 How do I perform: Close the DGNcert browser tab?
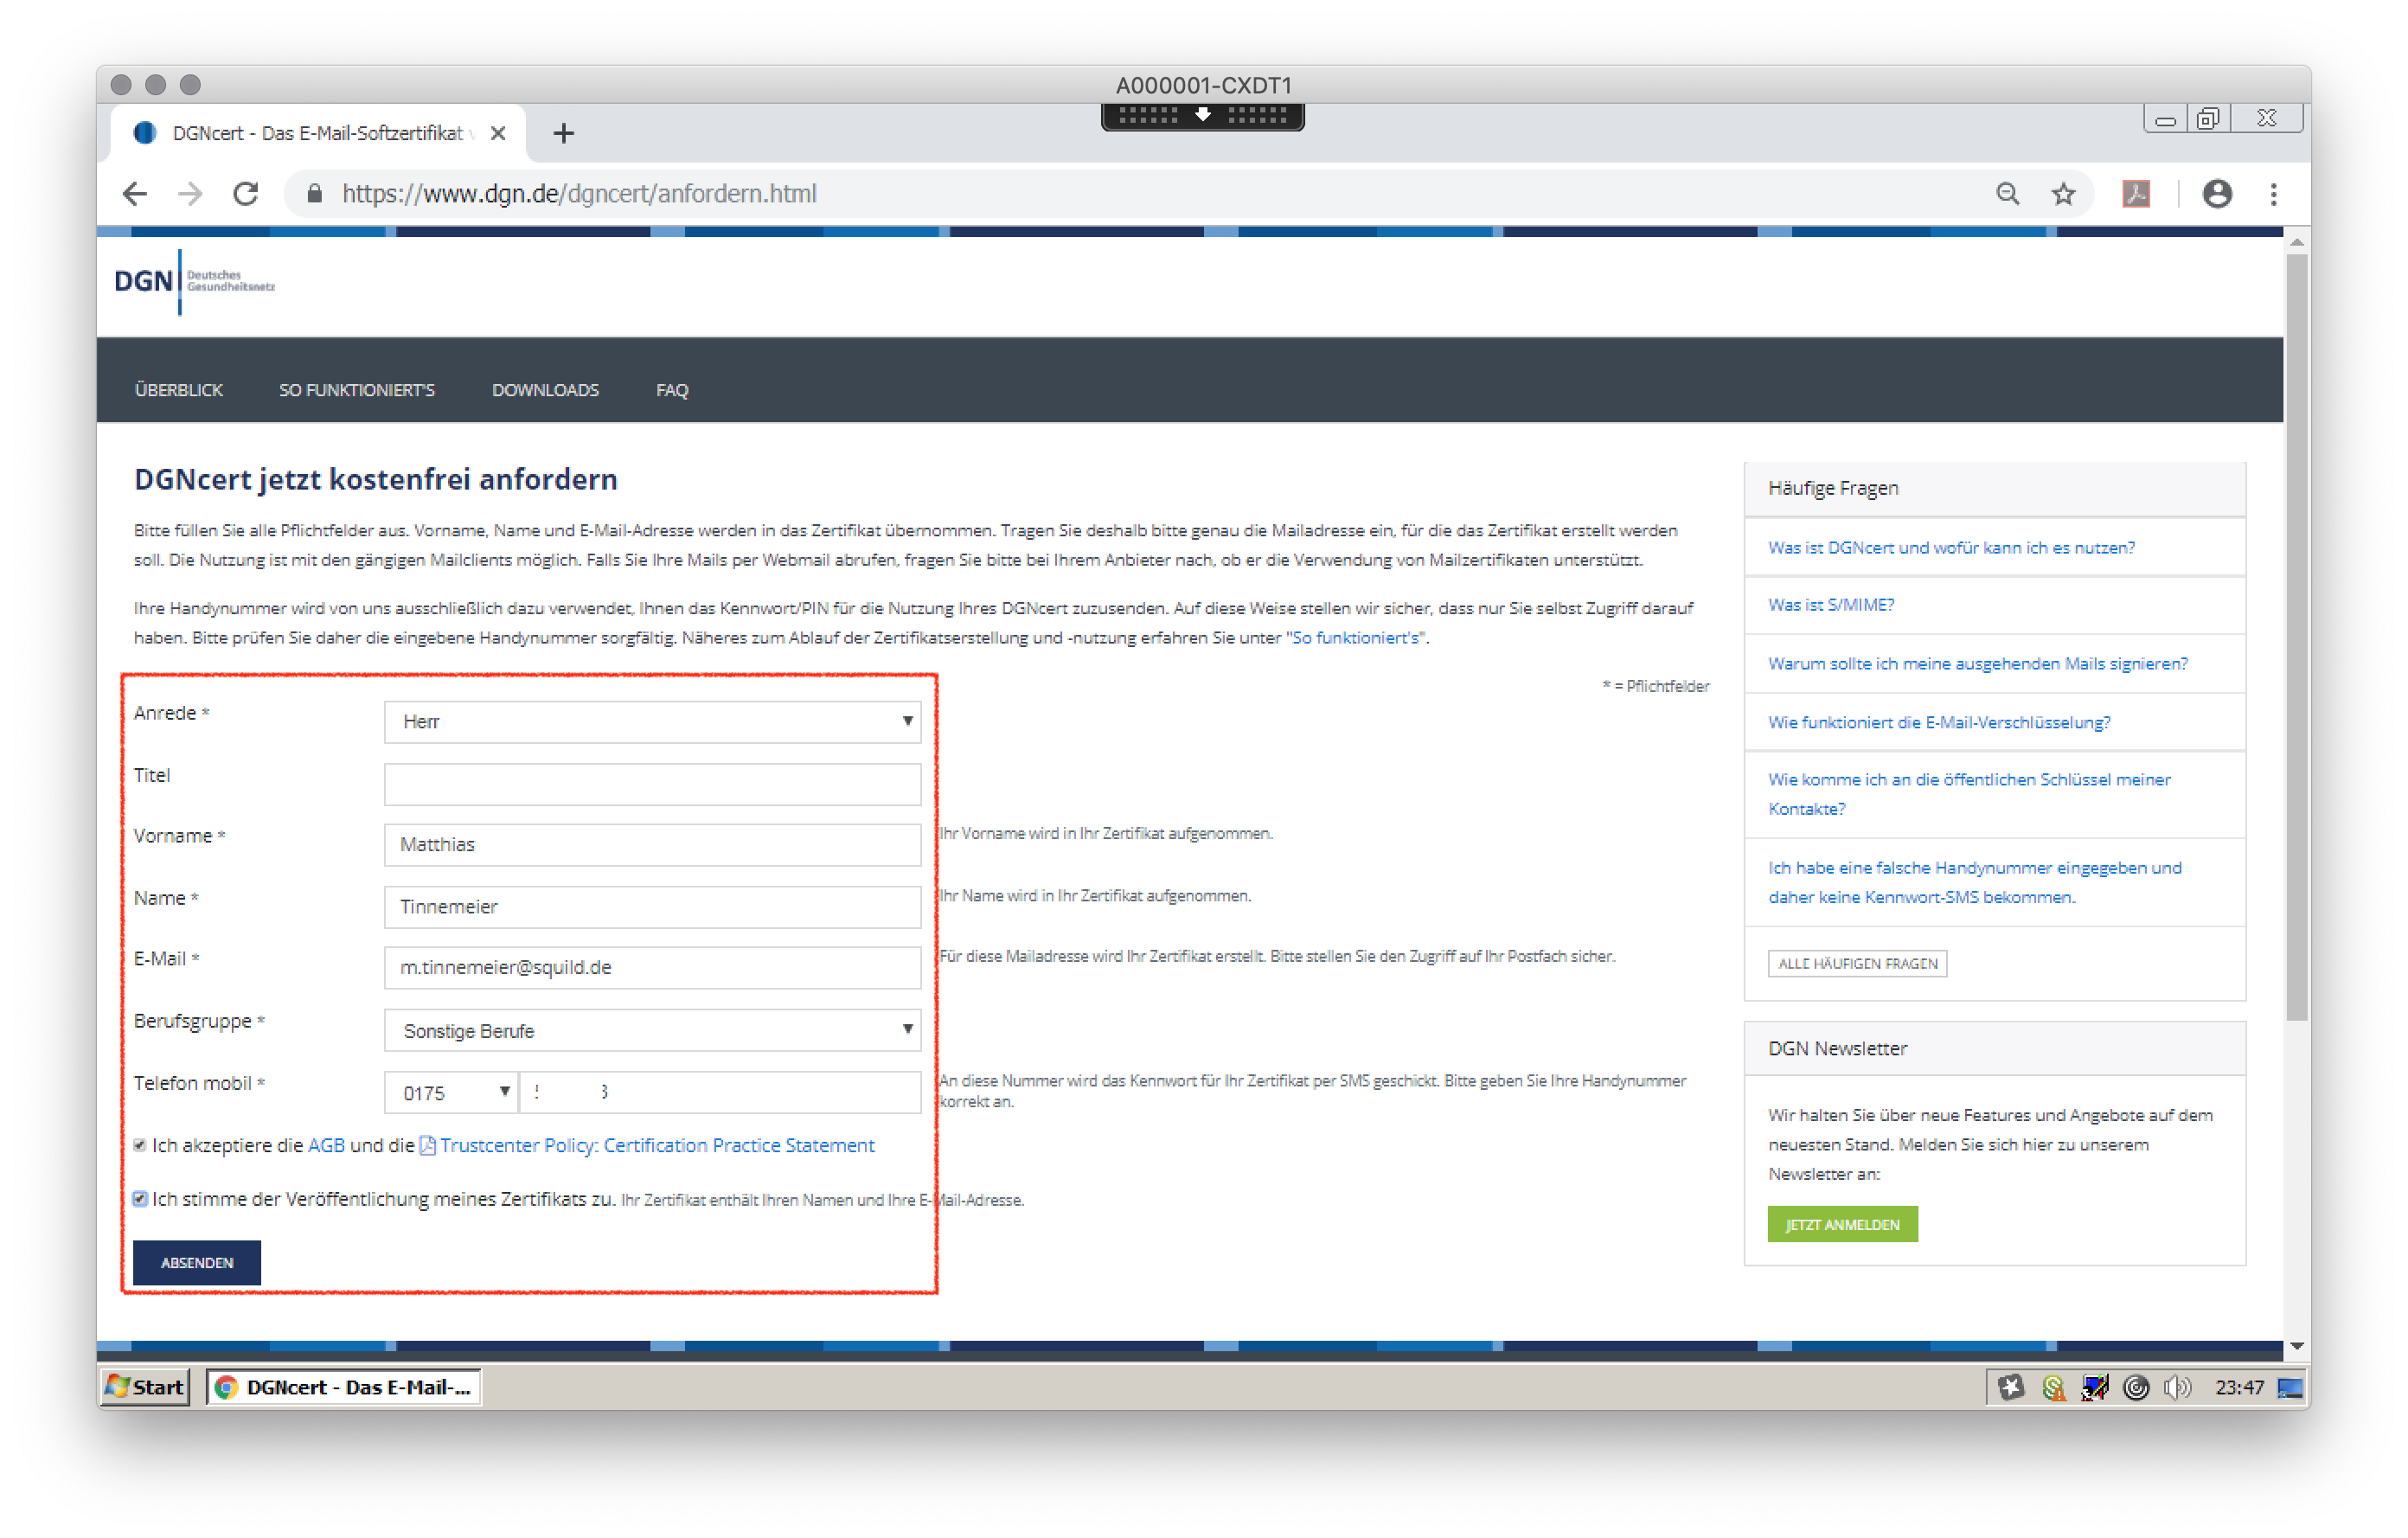498,133
